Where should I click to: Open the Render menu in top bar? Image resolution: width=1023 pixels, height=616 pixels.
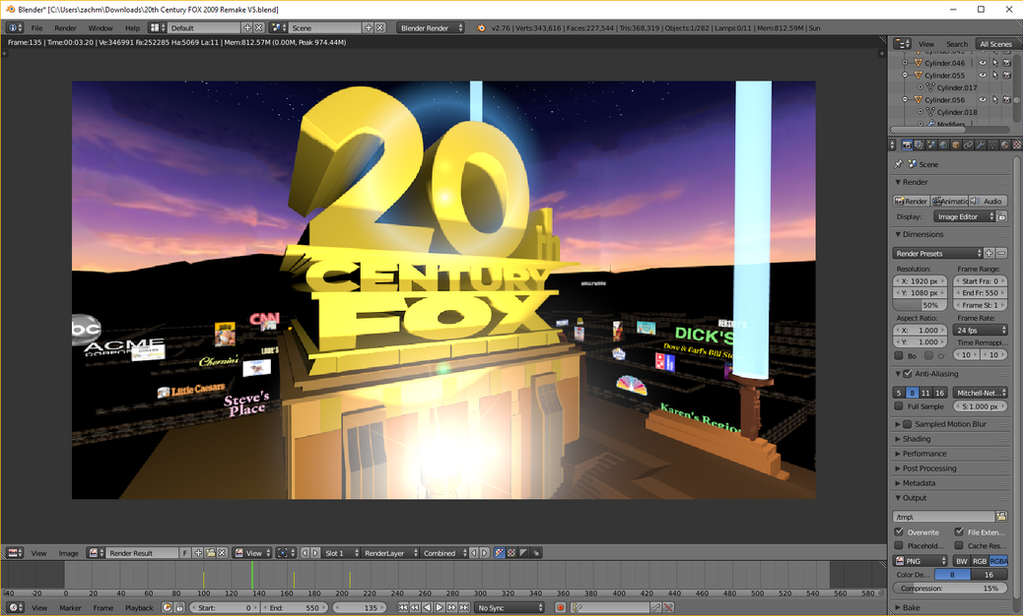[x=65, y=28]
